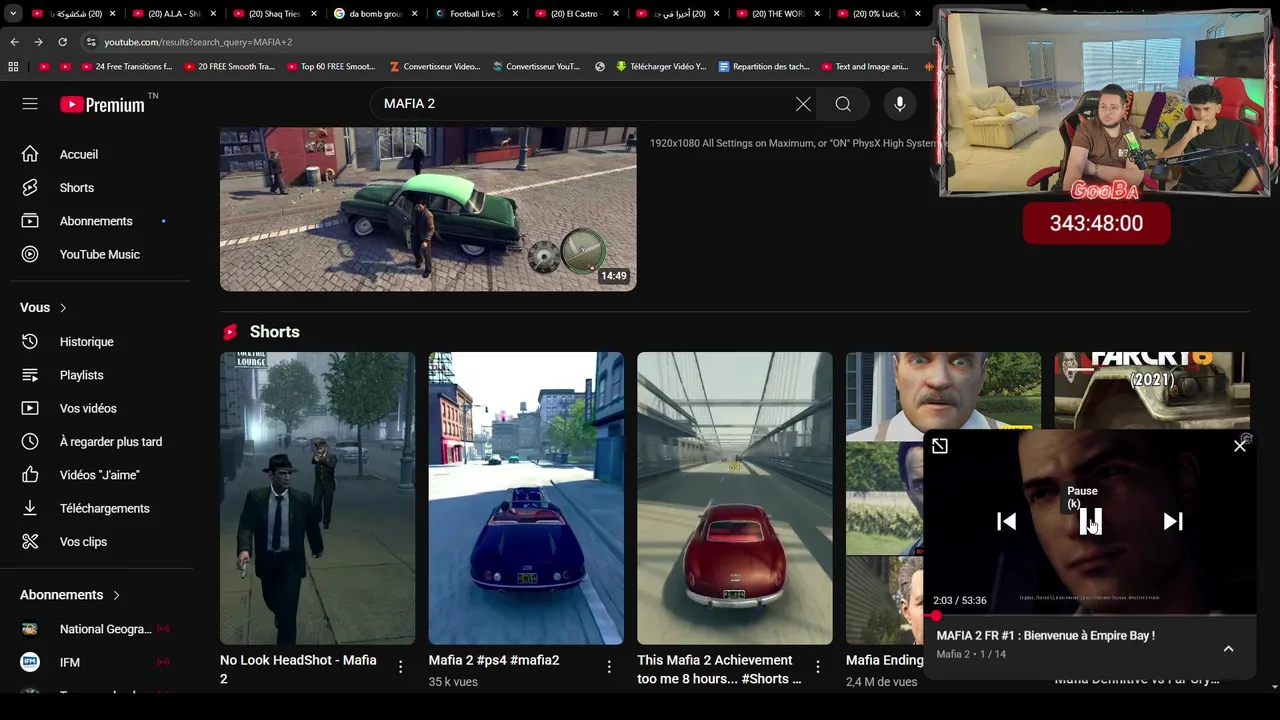Viewport: 1280px width, 720px height.
Task: Open bookmark Convertisseur Video
Action: [435, 67]
